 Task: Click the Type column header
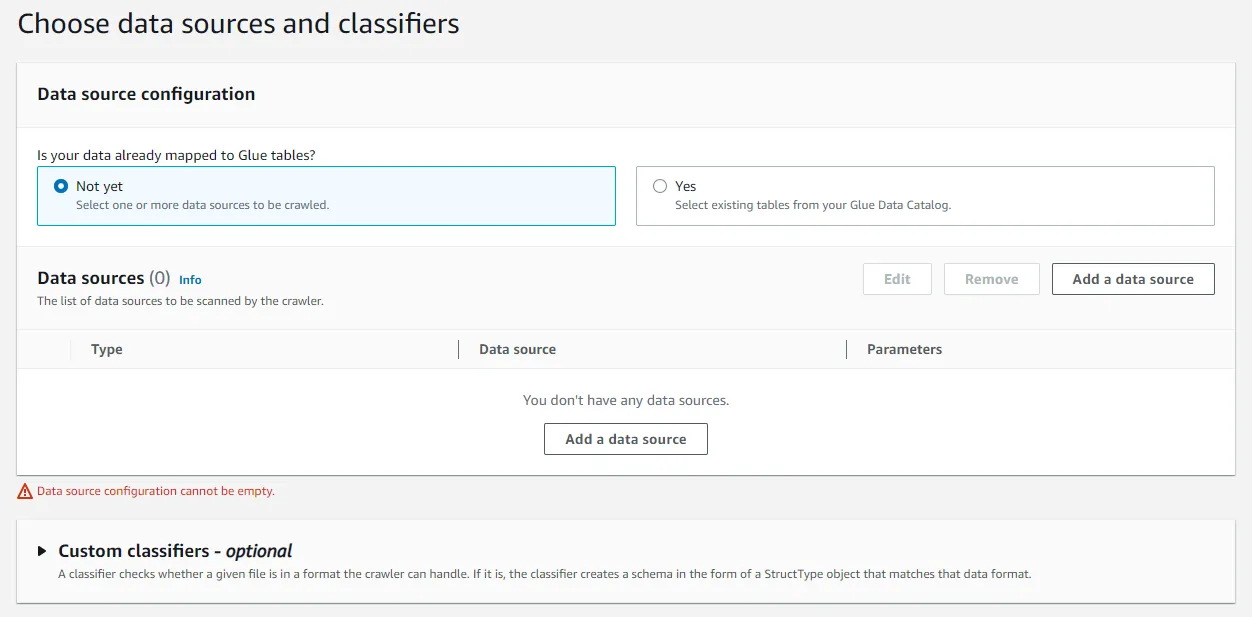coord(107,349)
